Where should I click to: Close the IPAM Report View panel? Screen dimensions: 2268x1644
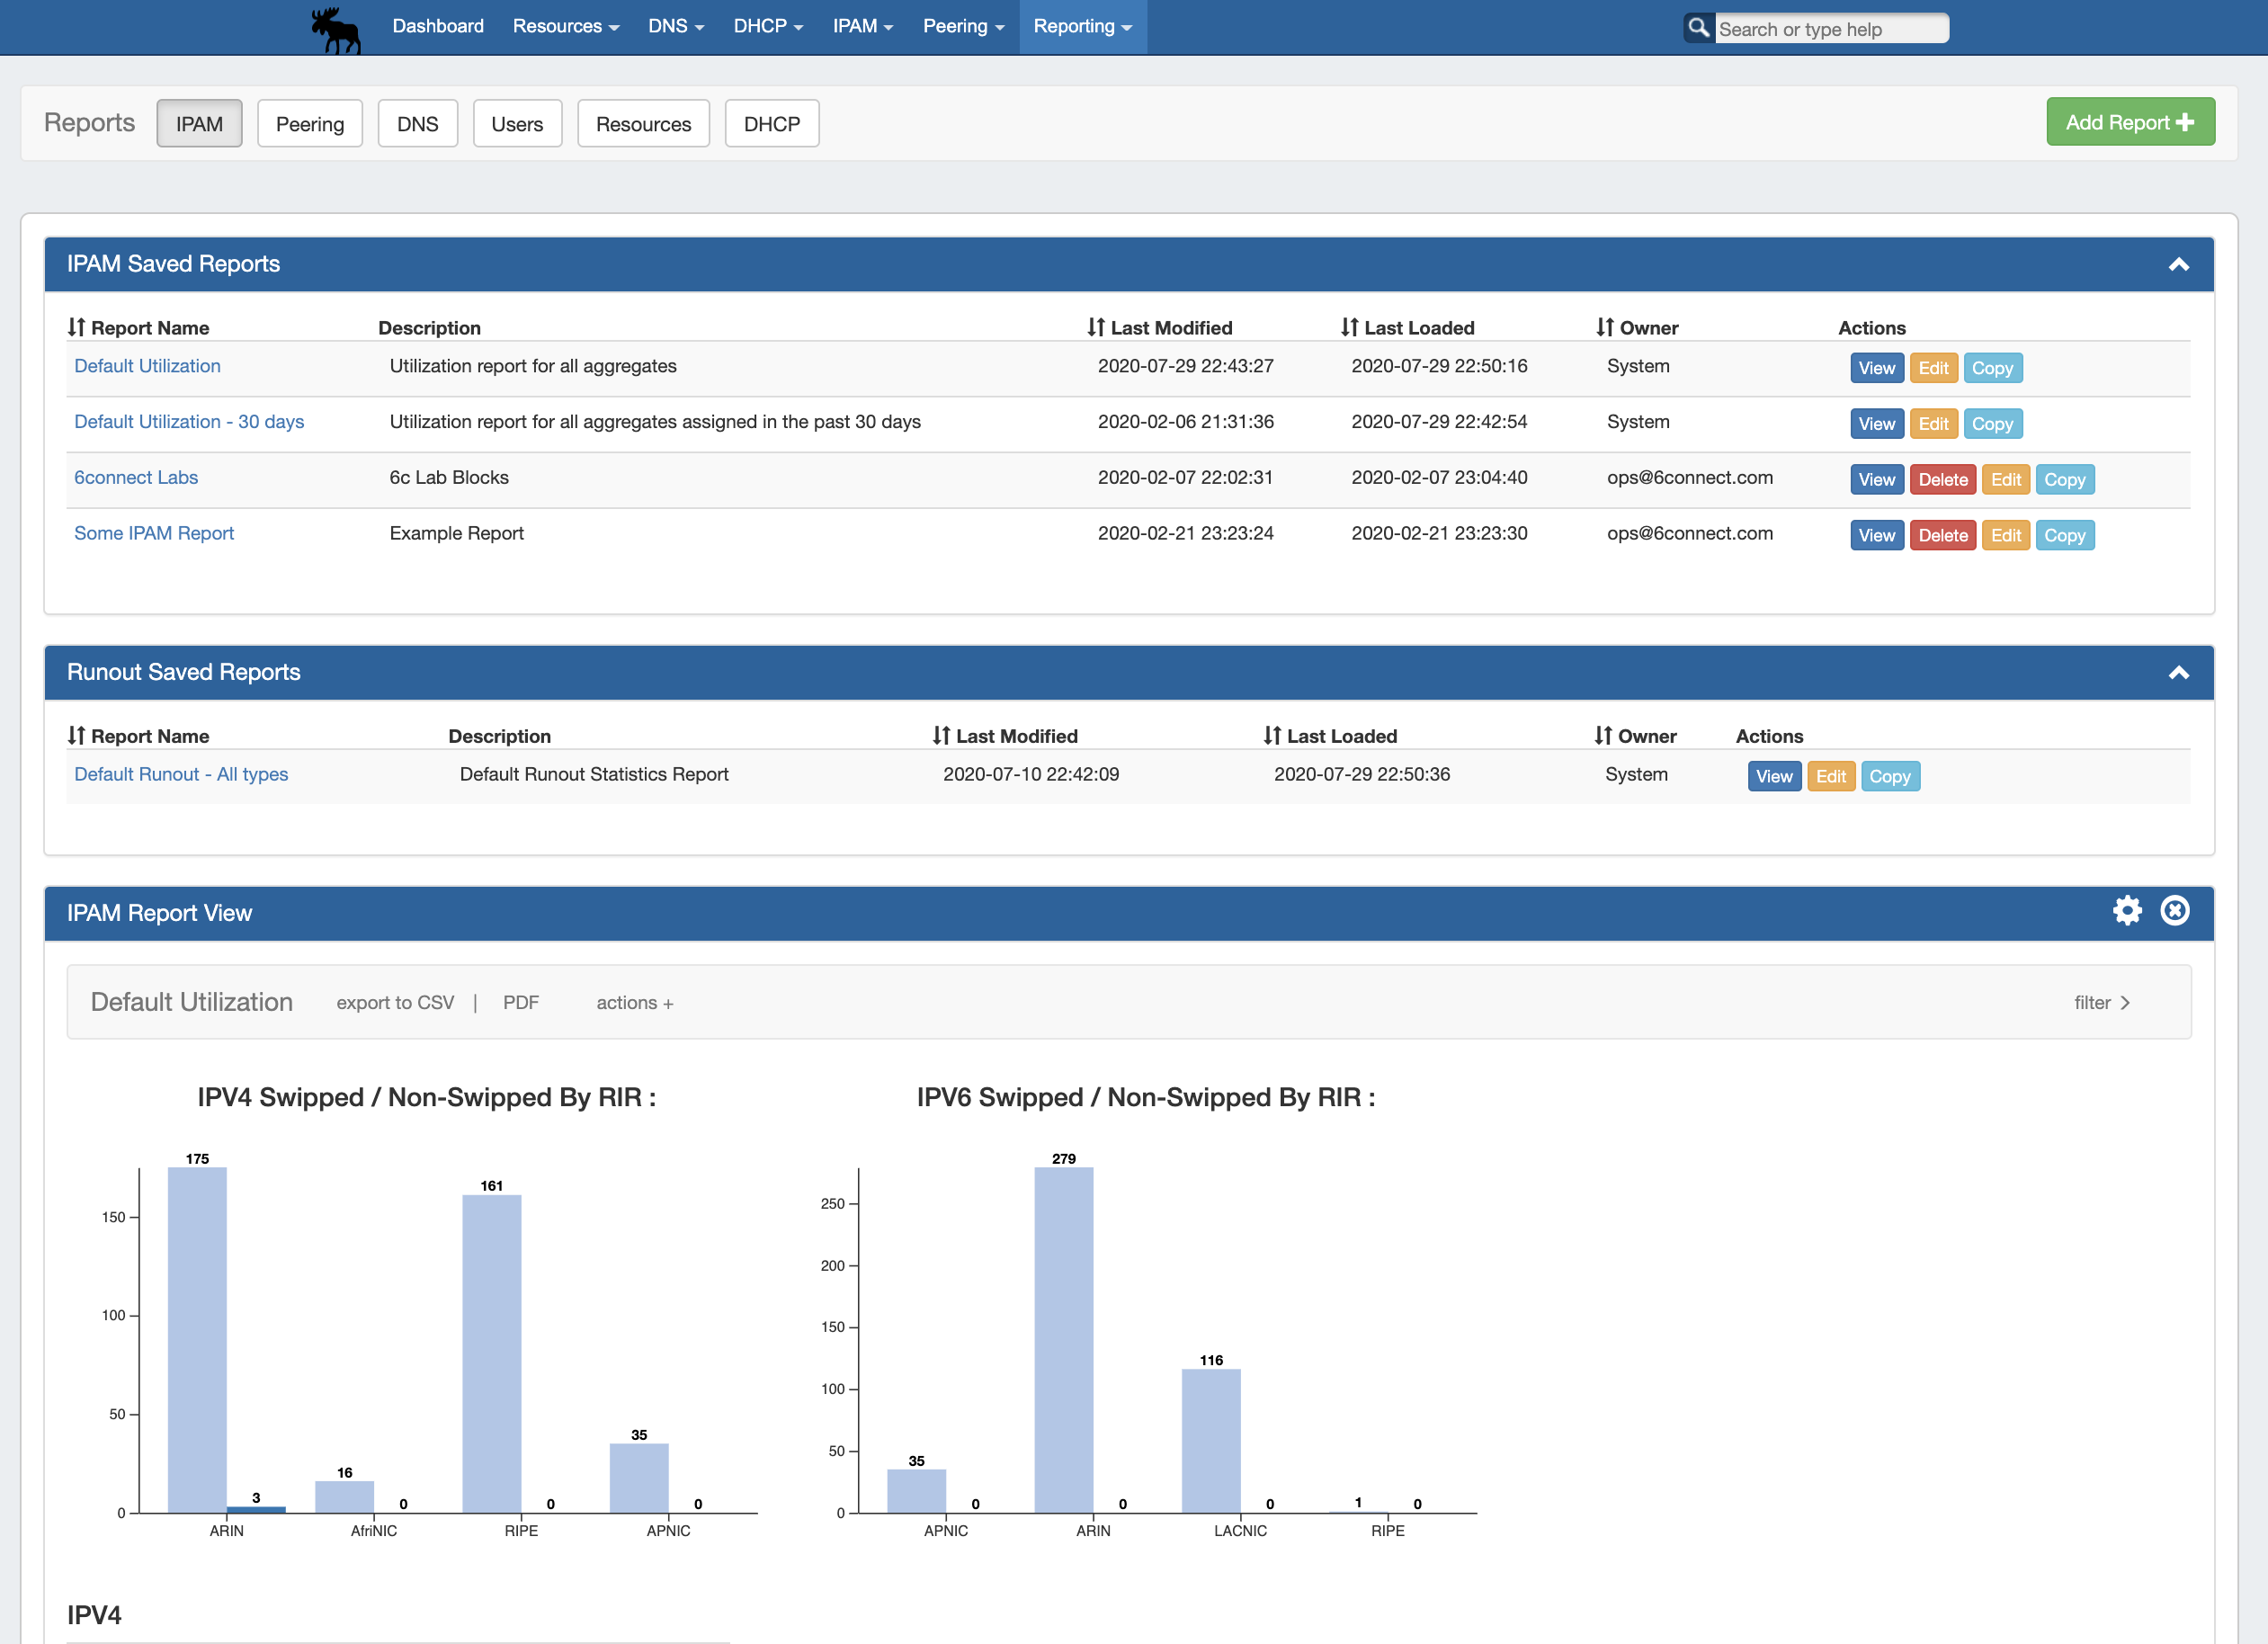click(2174, 910)
